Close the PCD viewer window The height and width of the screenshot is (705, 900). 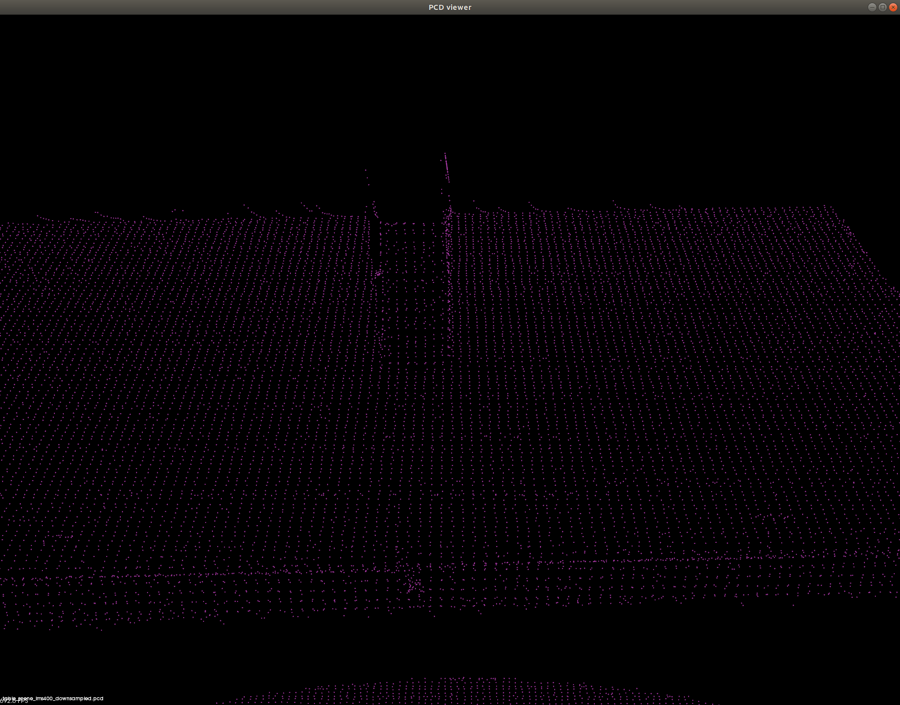click(x=893, y=7)
